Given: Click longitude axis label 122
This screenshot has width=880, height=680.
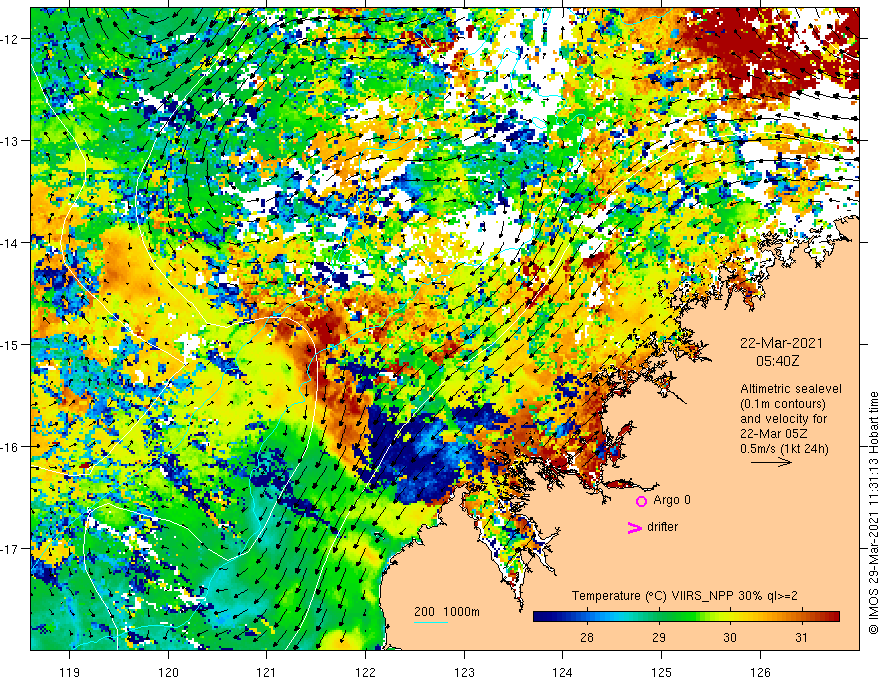Looking at the screenshot, I should click(365, 672).
